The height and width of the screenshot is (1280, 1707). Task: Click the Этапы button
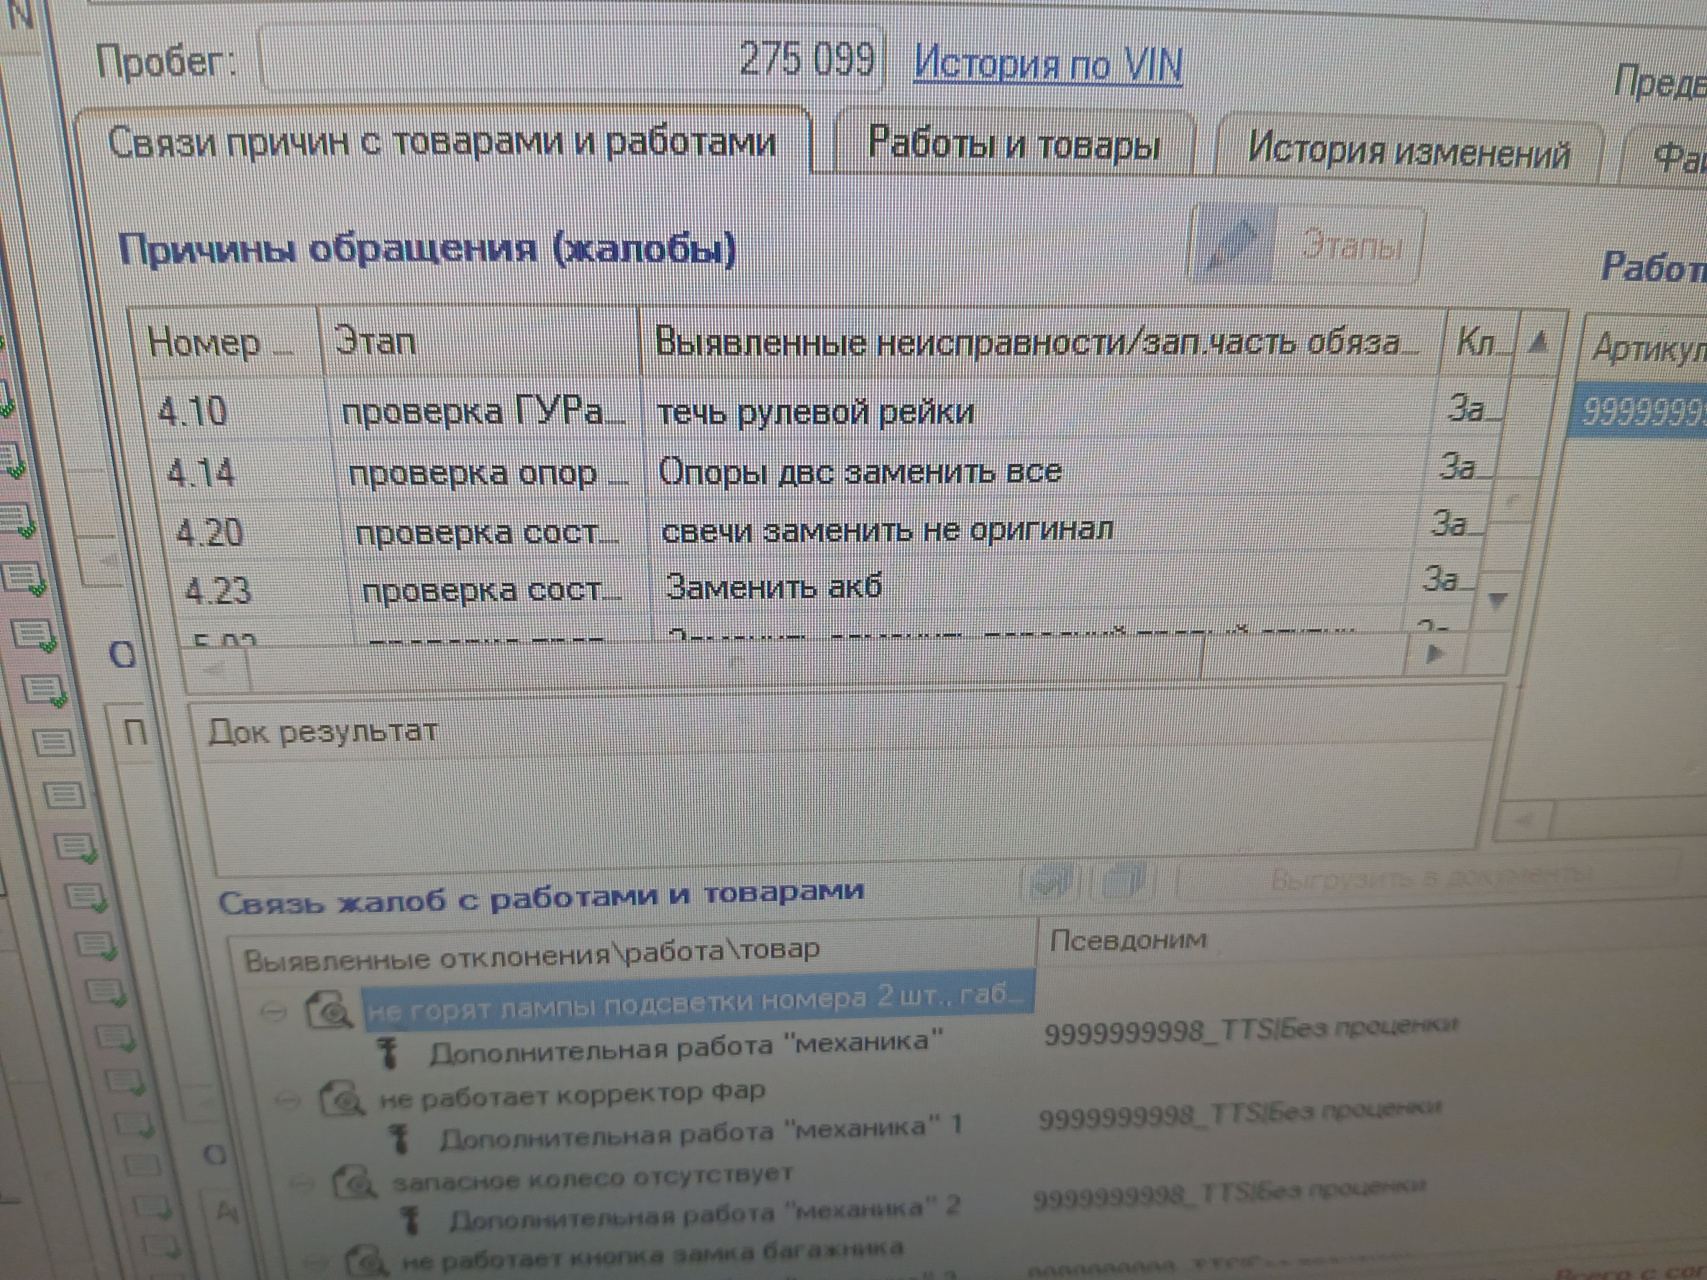(x=1351, y=245)
